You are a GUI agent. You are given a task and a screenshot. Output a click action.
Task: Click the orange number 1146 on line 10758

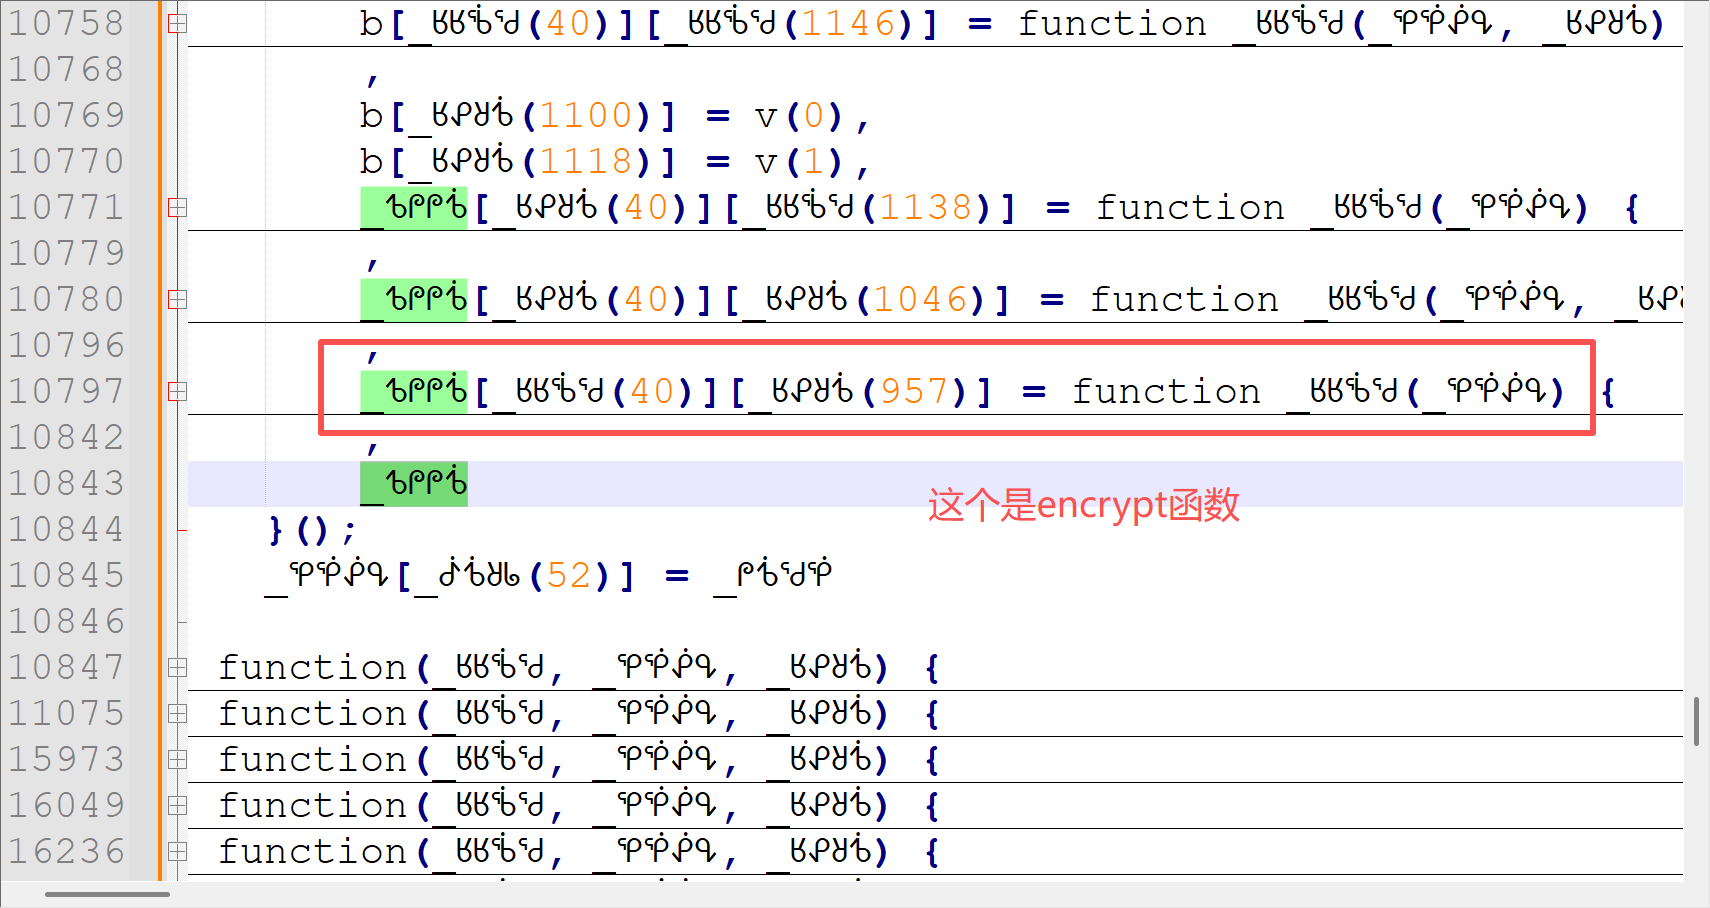[x=848, y=23]
